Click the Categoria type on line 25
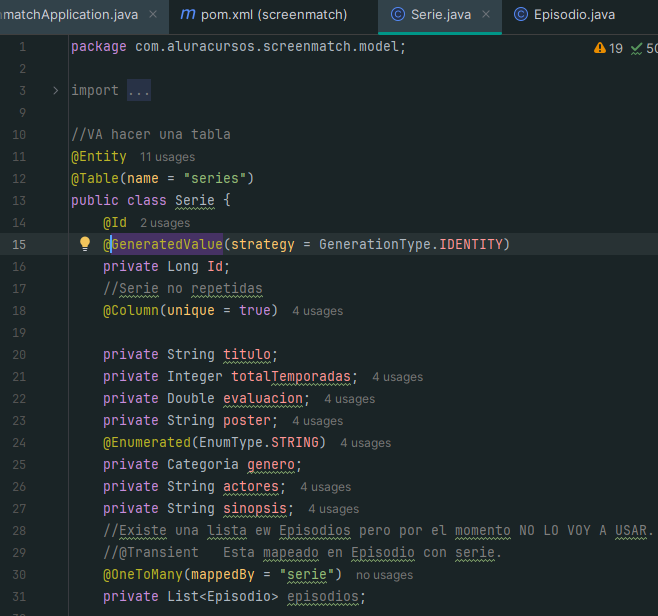 tap(203, 465)
